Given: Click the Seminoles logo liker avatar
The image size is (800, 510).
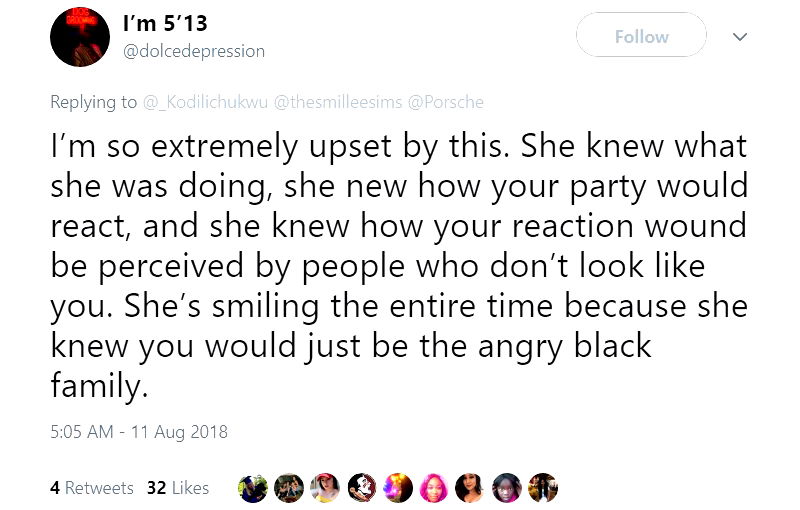Looking at the screenshot, I should click(361, 487).
